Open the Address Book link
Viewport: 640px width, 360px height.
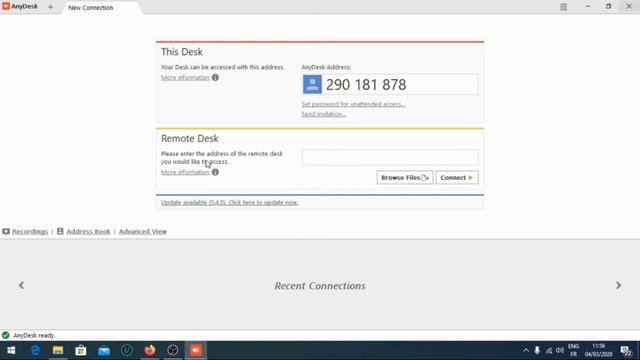tap(88, 231)
